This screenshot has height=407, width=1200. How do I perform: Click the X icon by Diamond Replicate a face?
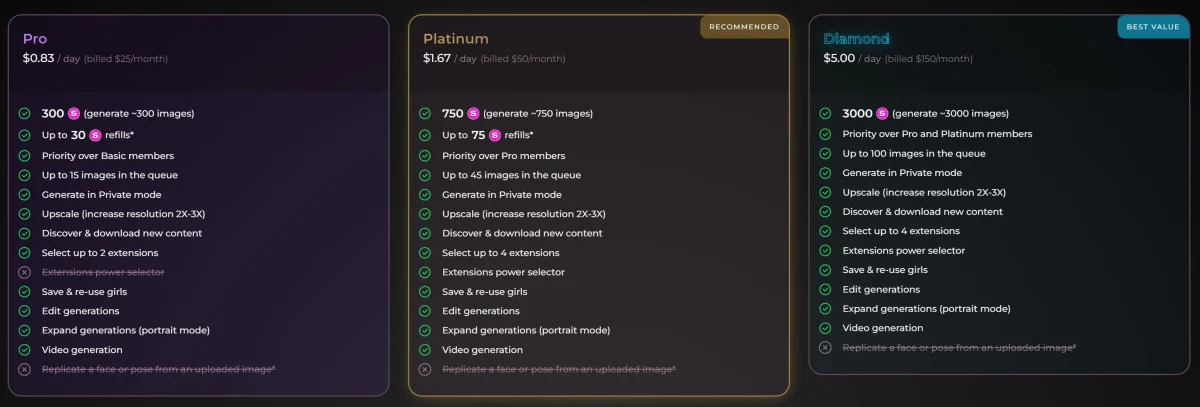(825, 347)
